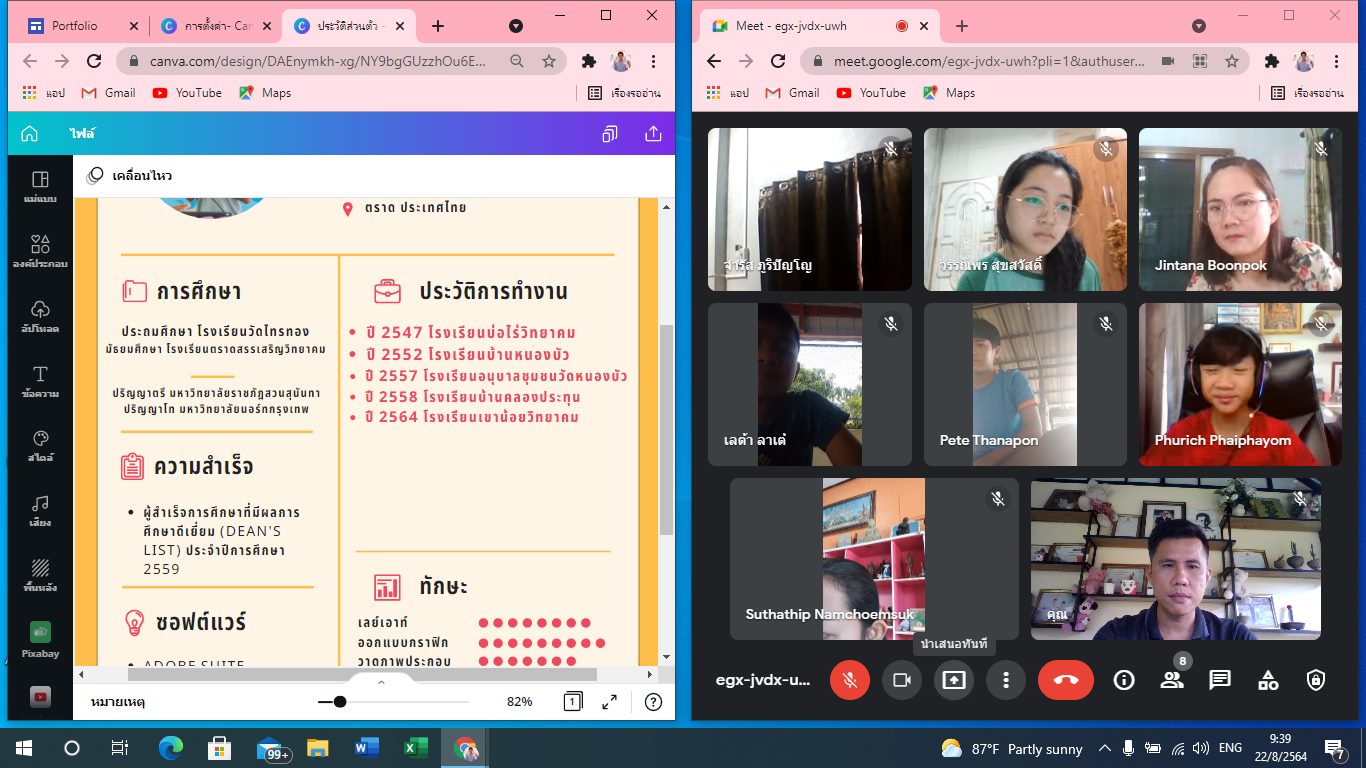Click the Canva share/export icon
This screenshot has width=1366, height=768.
pos(653,133)
